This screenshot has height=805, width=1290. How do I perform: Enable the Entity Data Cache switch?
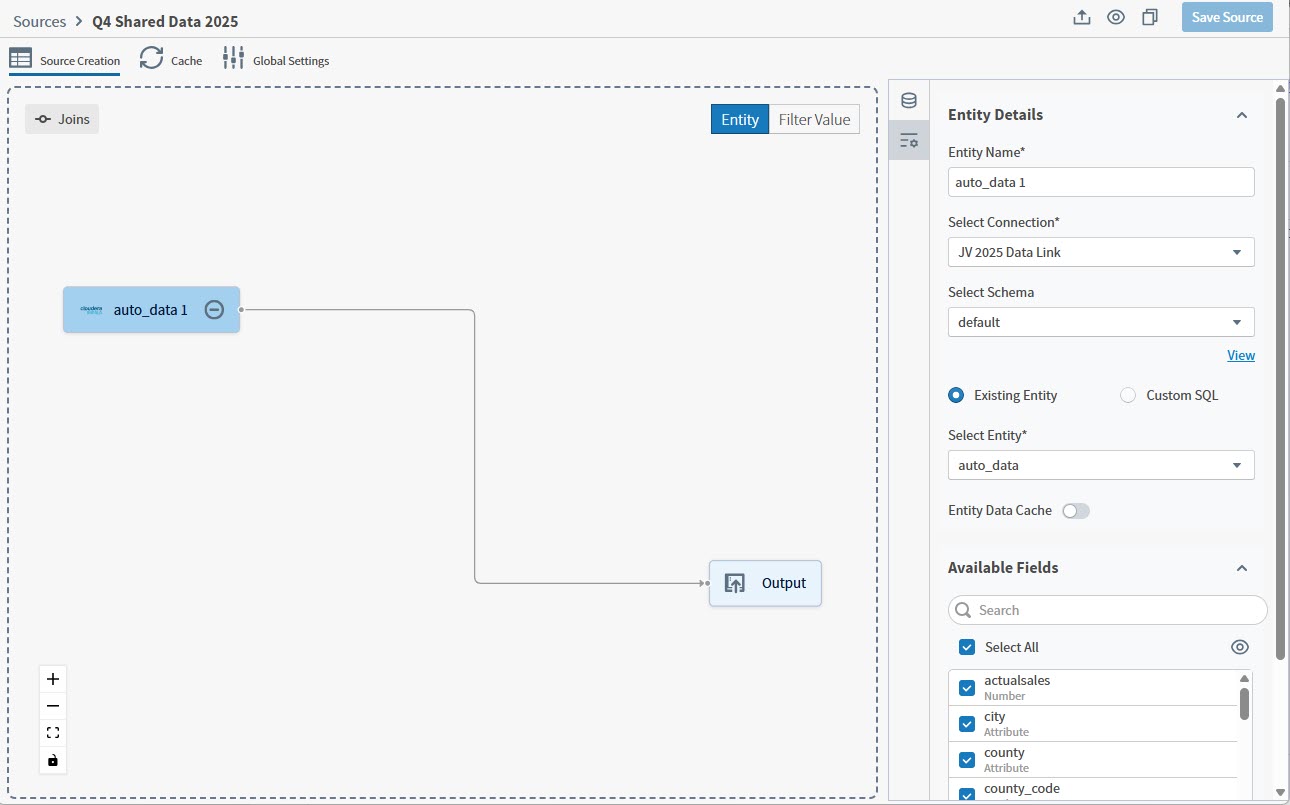click(1075, 511)
